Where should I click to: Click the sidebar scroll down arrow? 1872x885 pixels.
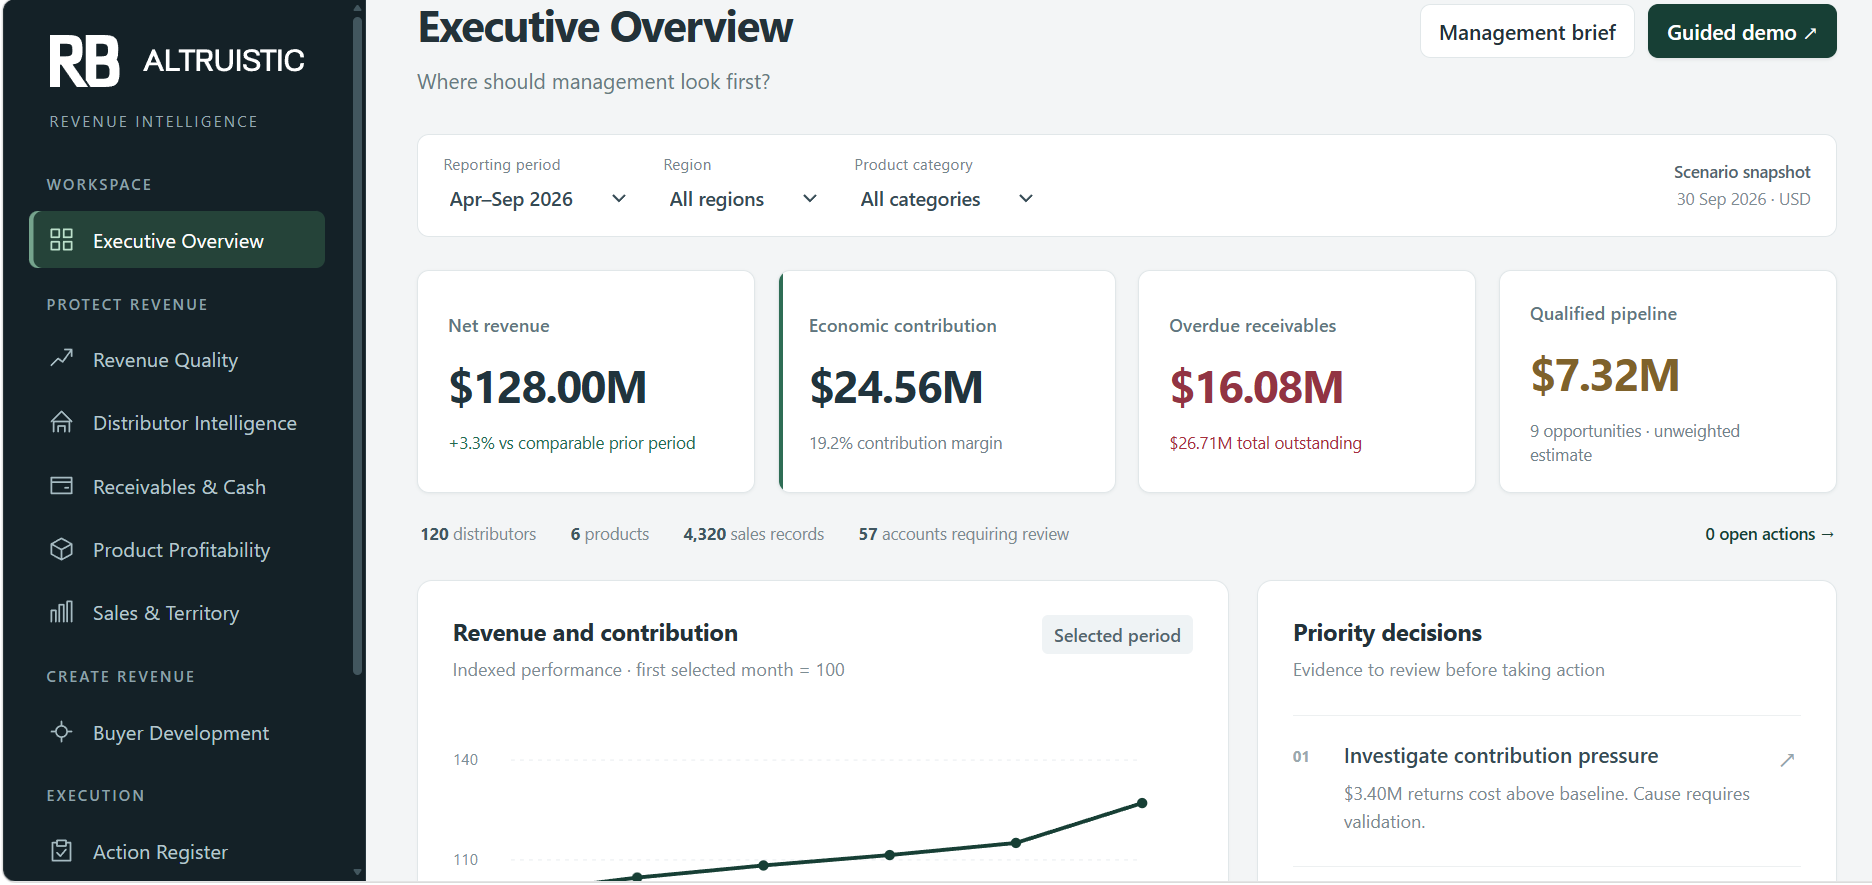coord(357,872)
